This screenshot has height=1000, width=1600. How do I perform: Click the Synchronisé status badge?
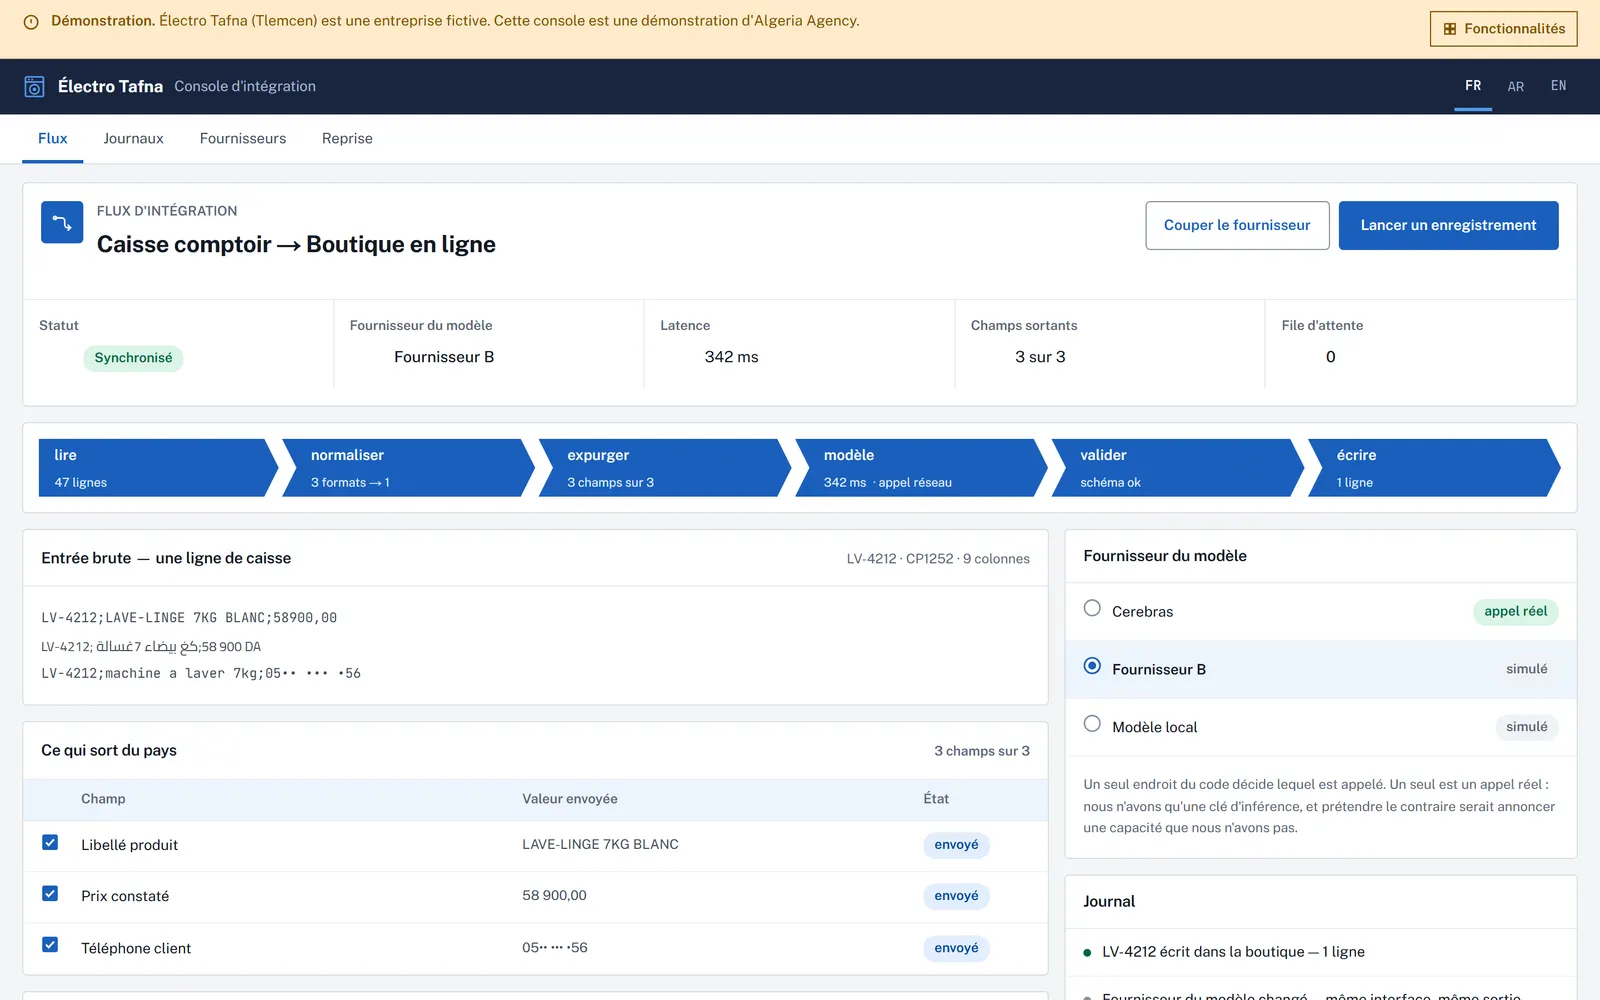pyautogui.click(x=133, y=358)
